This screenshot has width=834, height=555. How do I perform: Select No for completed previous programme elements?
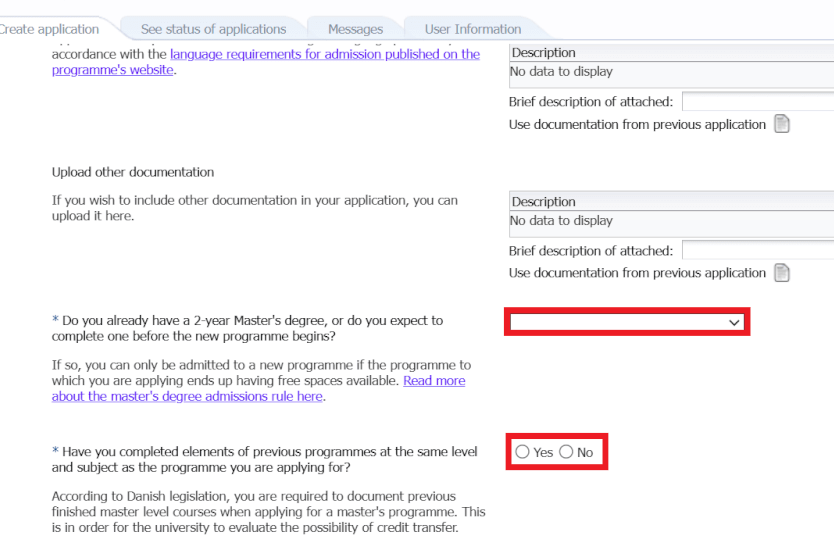[566, 452]
